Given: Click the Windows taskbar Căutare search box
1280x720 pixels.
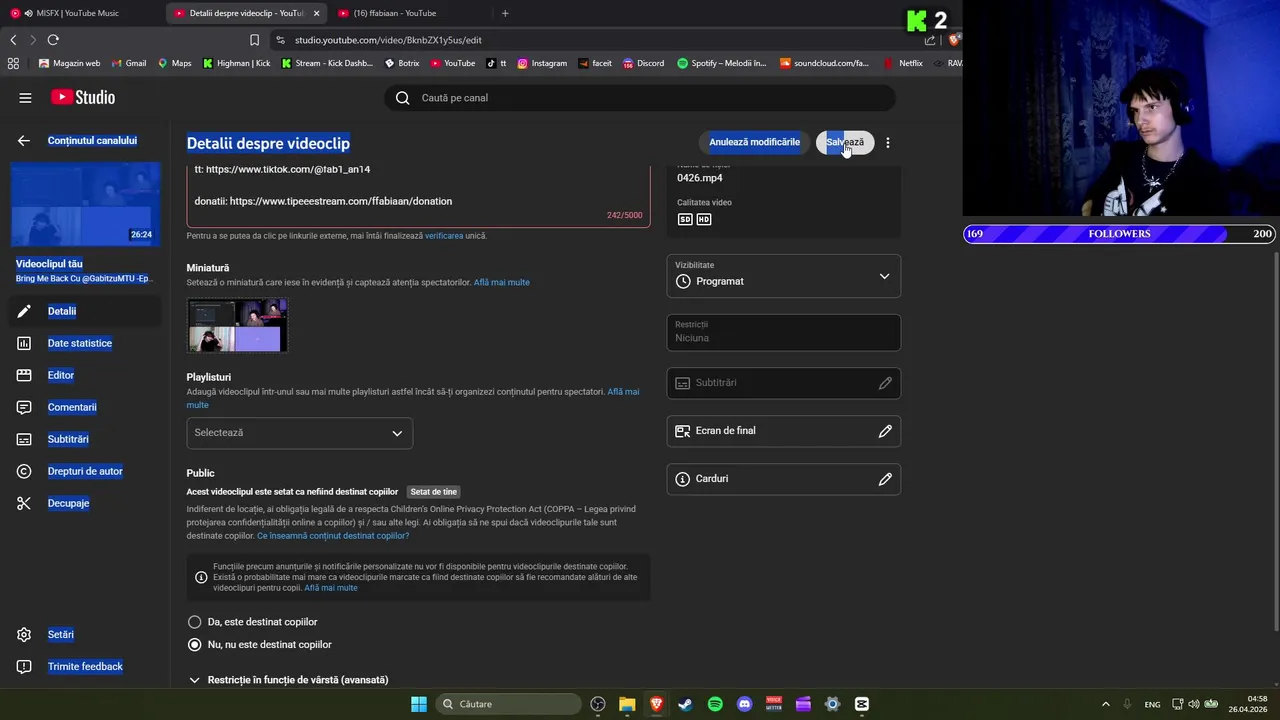Looking at the screenshot, I should click(x=509, y=704).
